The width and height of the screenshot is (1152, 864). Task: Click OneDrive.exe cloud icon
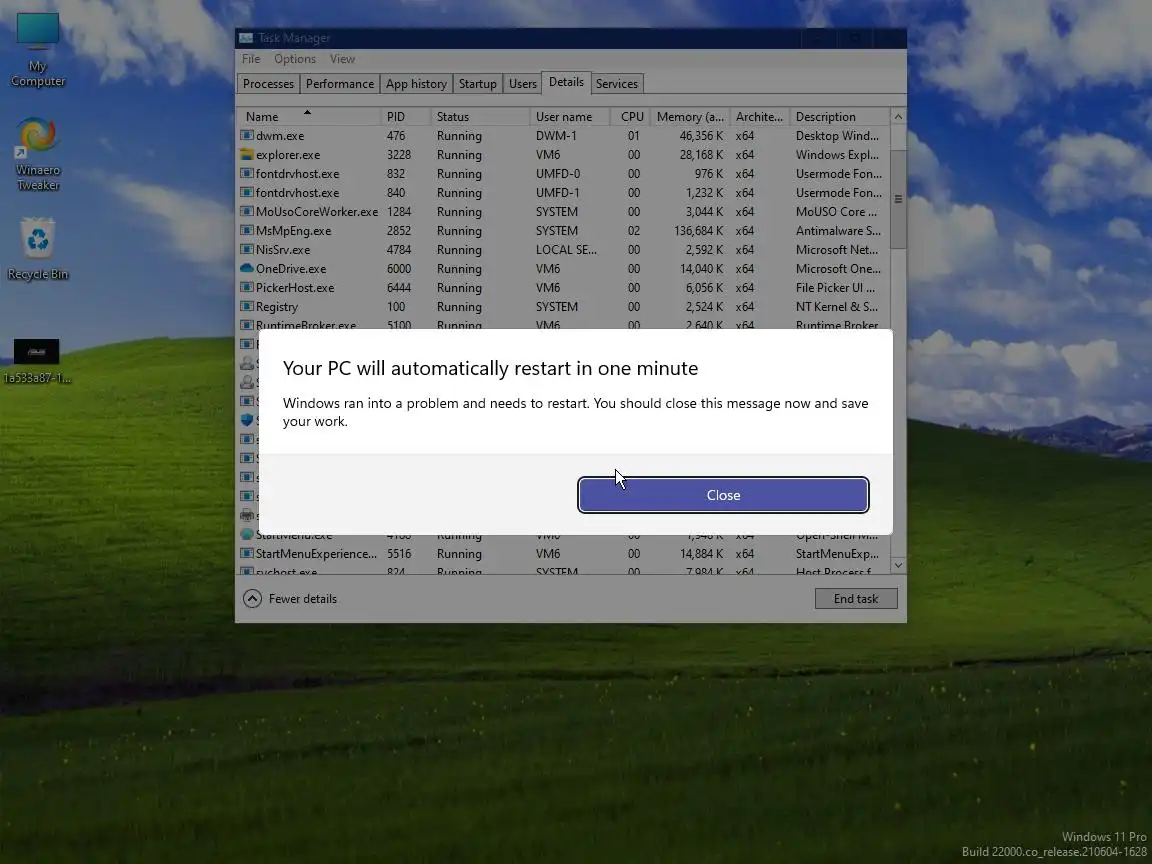tap(247, 268)
